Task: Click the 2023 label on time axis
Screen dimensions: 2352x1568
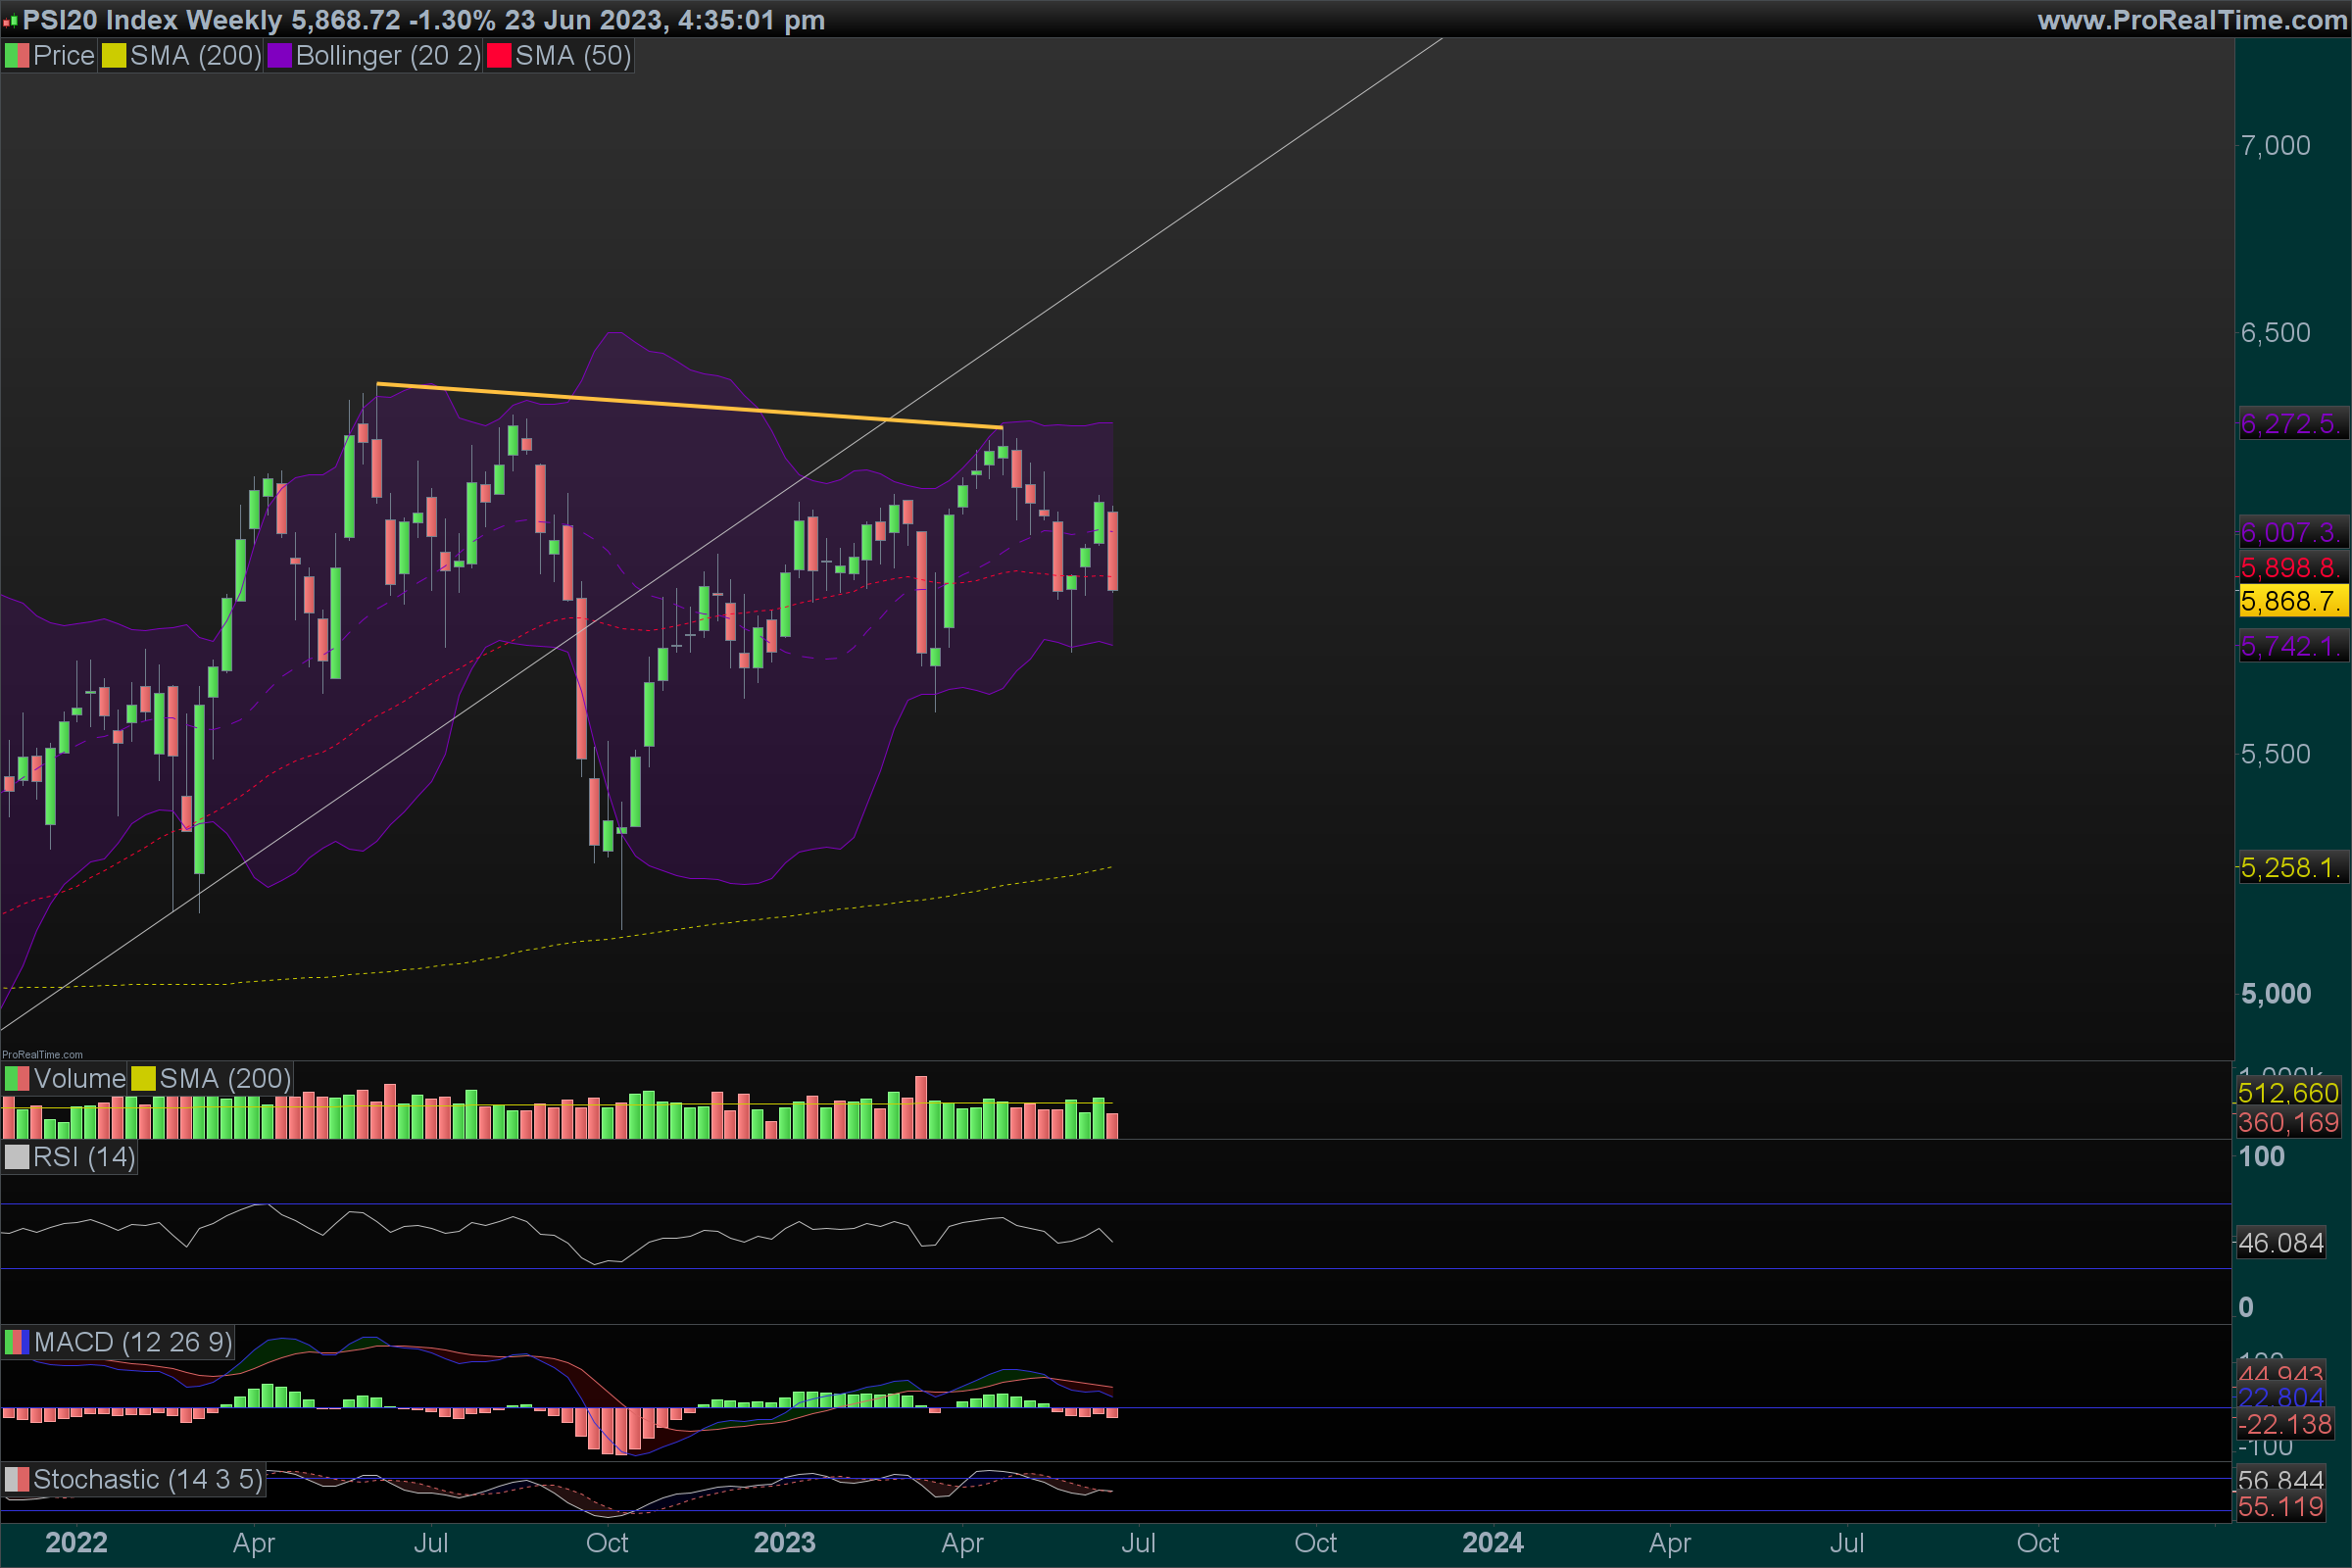Action: pos(784,1542)
